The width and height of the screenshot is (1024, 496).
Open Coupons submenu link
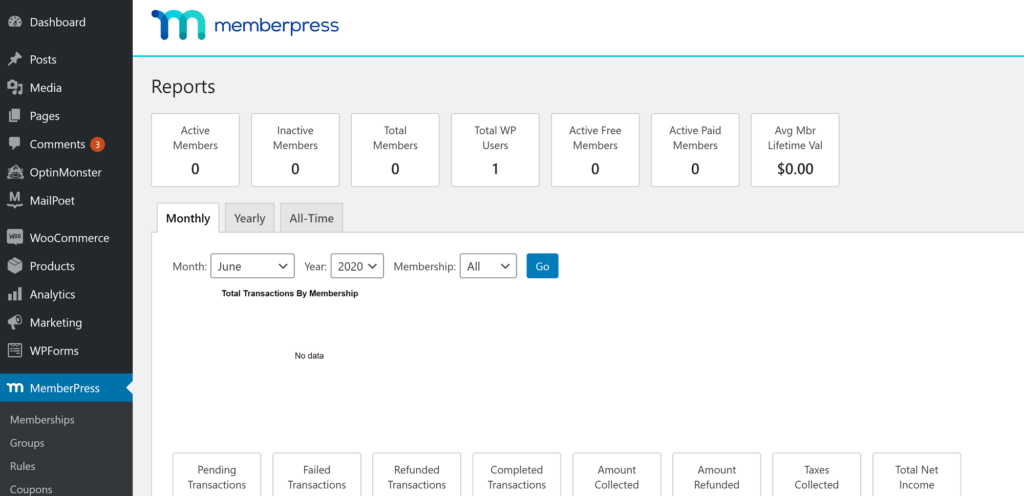(x=31, y=489)
